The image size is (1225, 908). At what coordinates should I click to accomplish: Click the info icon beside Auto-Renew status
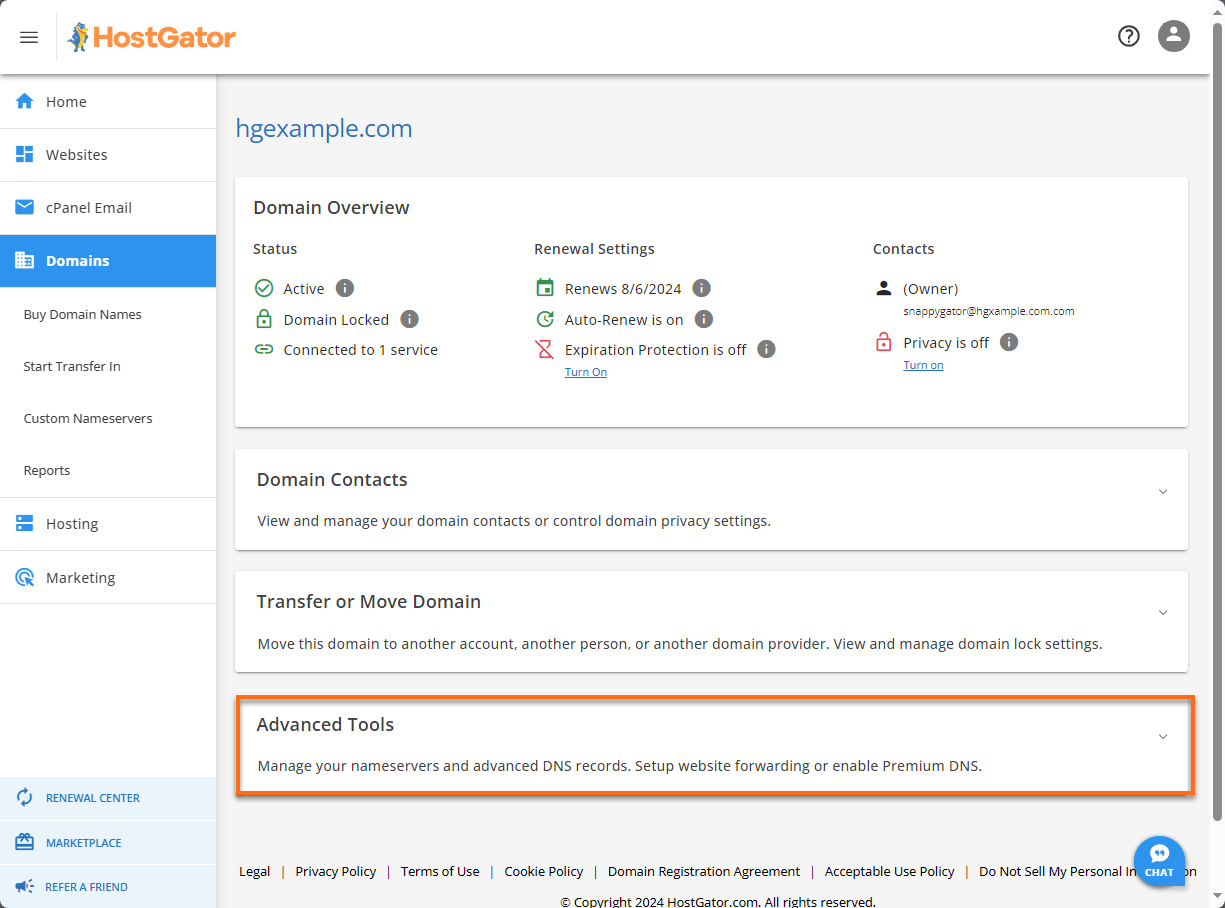704,319
